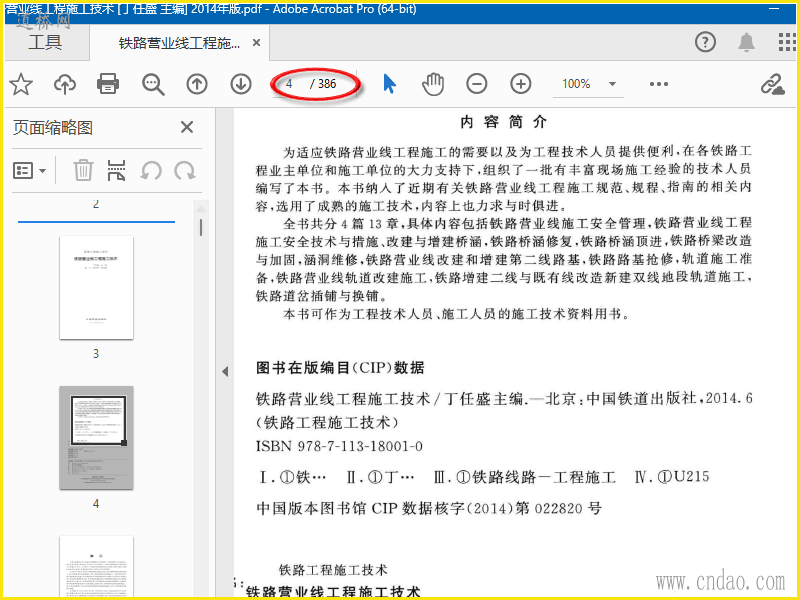Activate the hand pan tool
Image resolution: width=800 pixels, height=600 pixels.
pyautogui.click(x=433, y=84)
